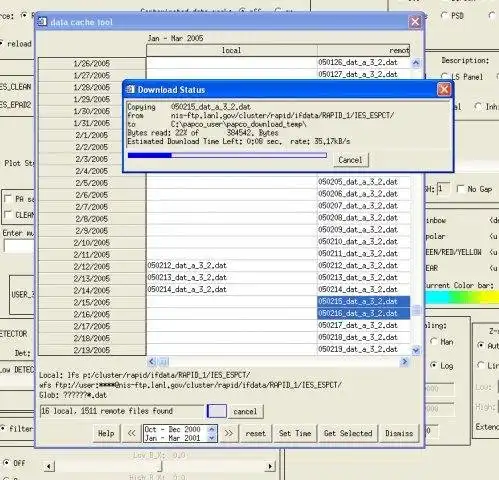499x480 pixels.
Task: Select the OFF radio button at bottom left
Action: coord(6,463)
